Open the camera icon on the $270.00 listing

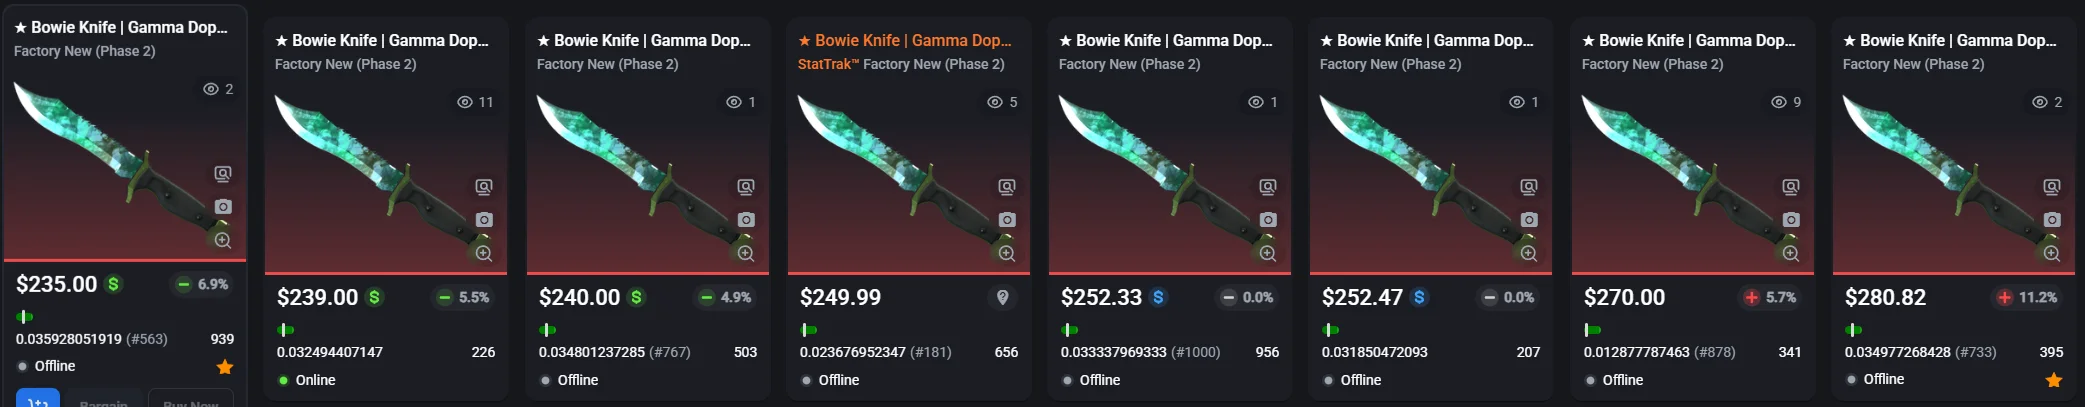click(x=1791, y=220)
